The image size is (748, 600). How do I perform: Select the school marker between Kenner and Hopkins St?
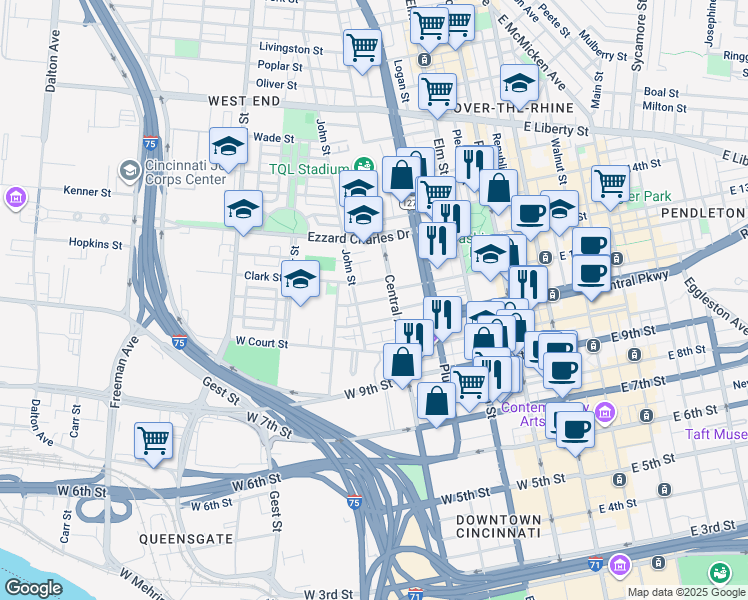coord(243,210)
